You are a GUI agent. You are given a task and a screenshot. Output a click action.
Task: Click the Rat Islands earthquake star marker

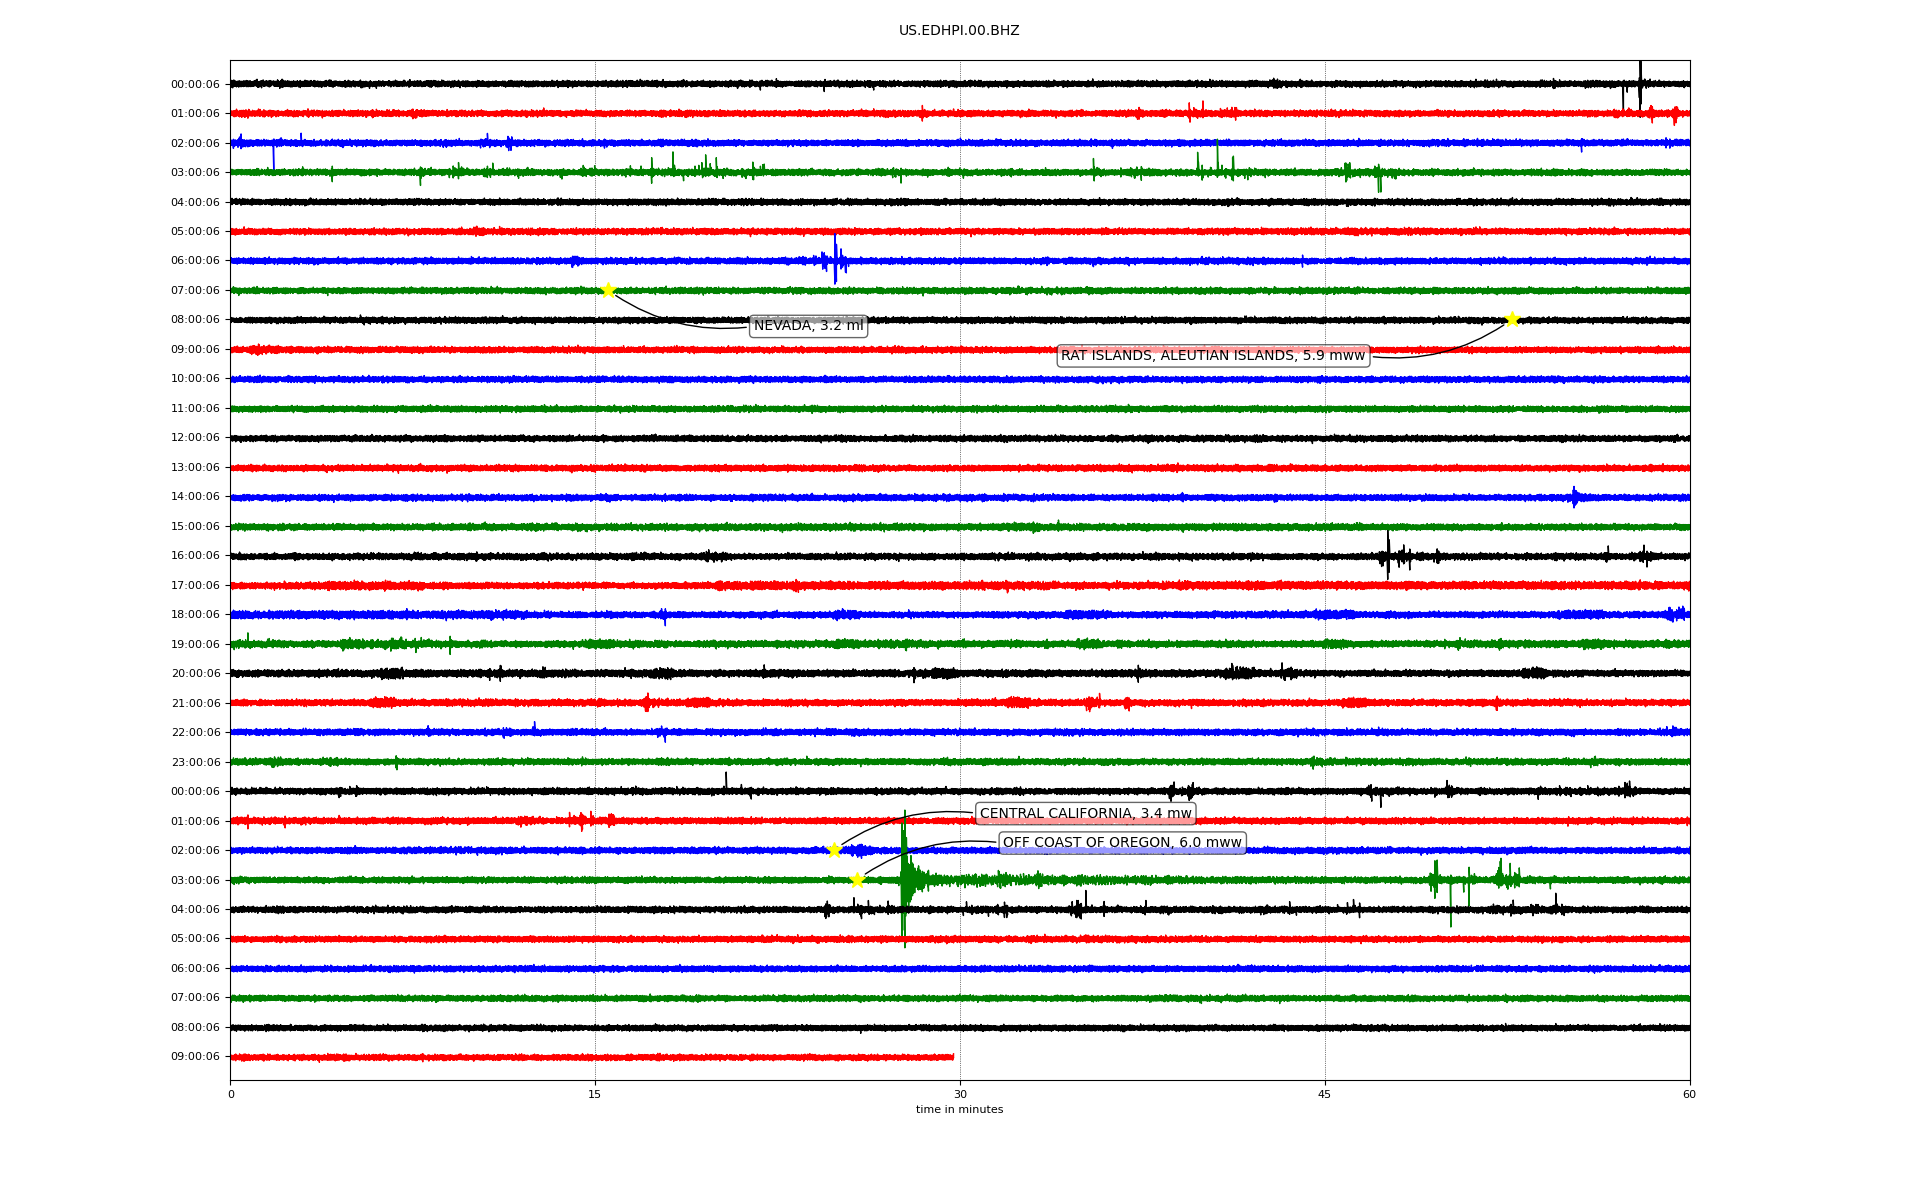[x=1512, y=320]
